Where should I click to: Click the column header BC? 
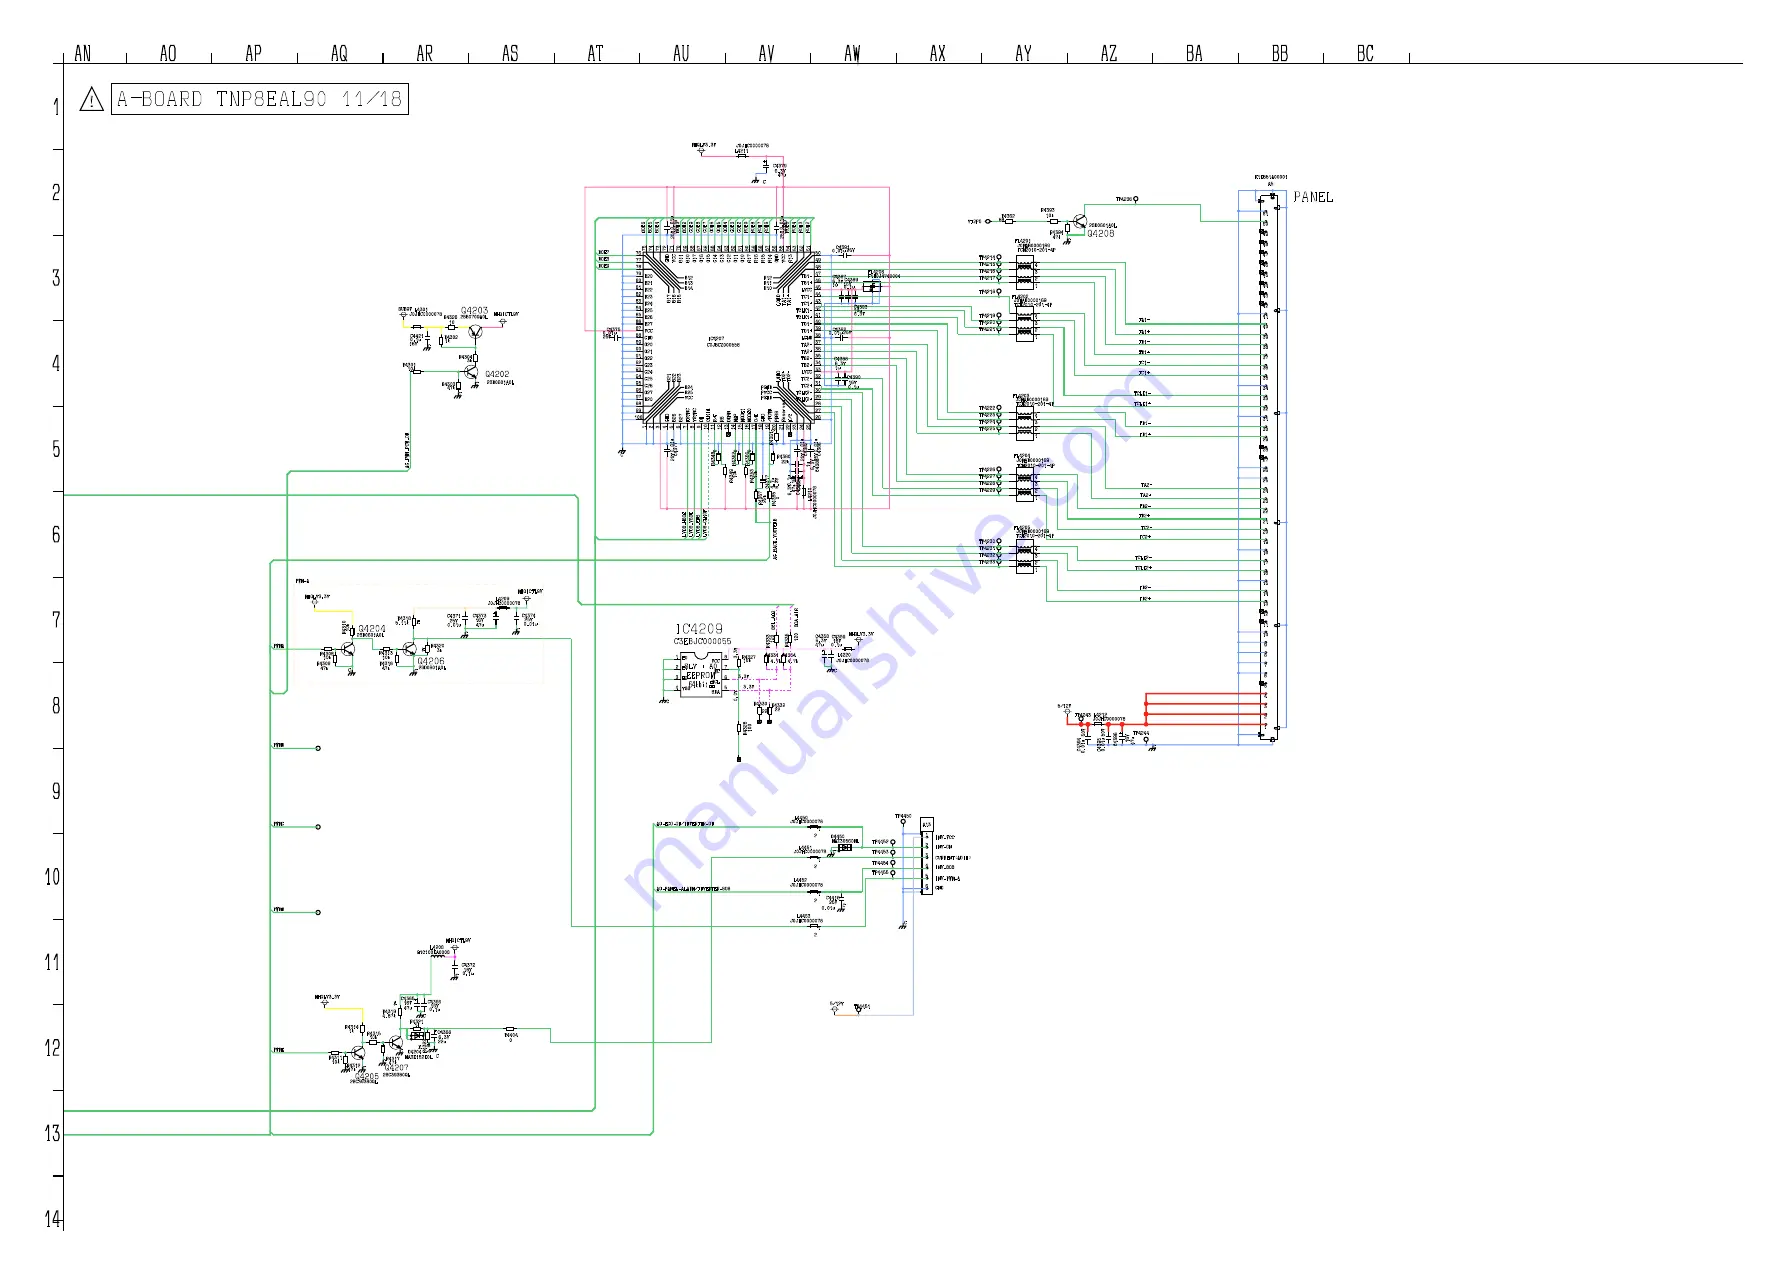[x=1365, y=53]
